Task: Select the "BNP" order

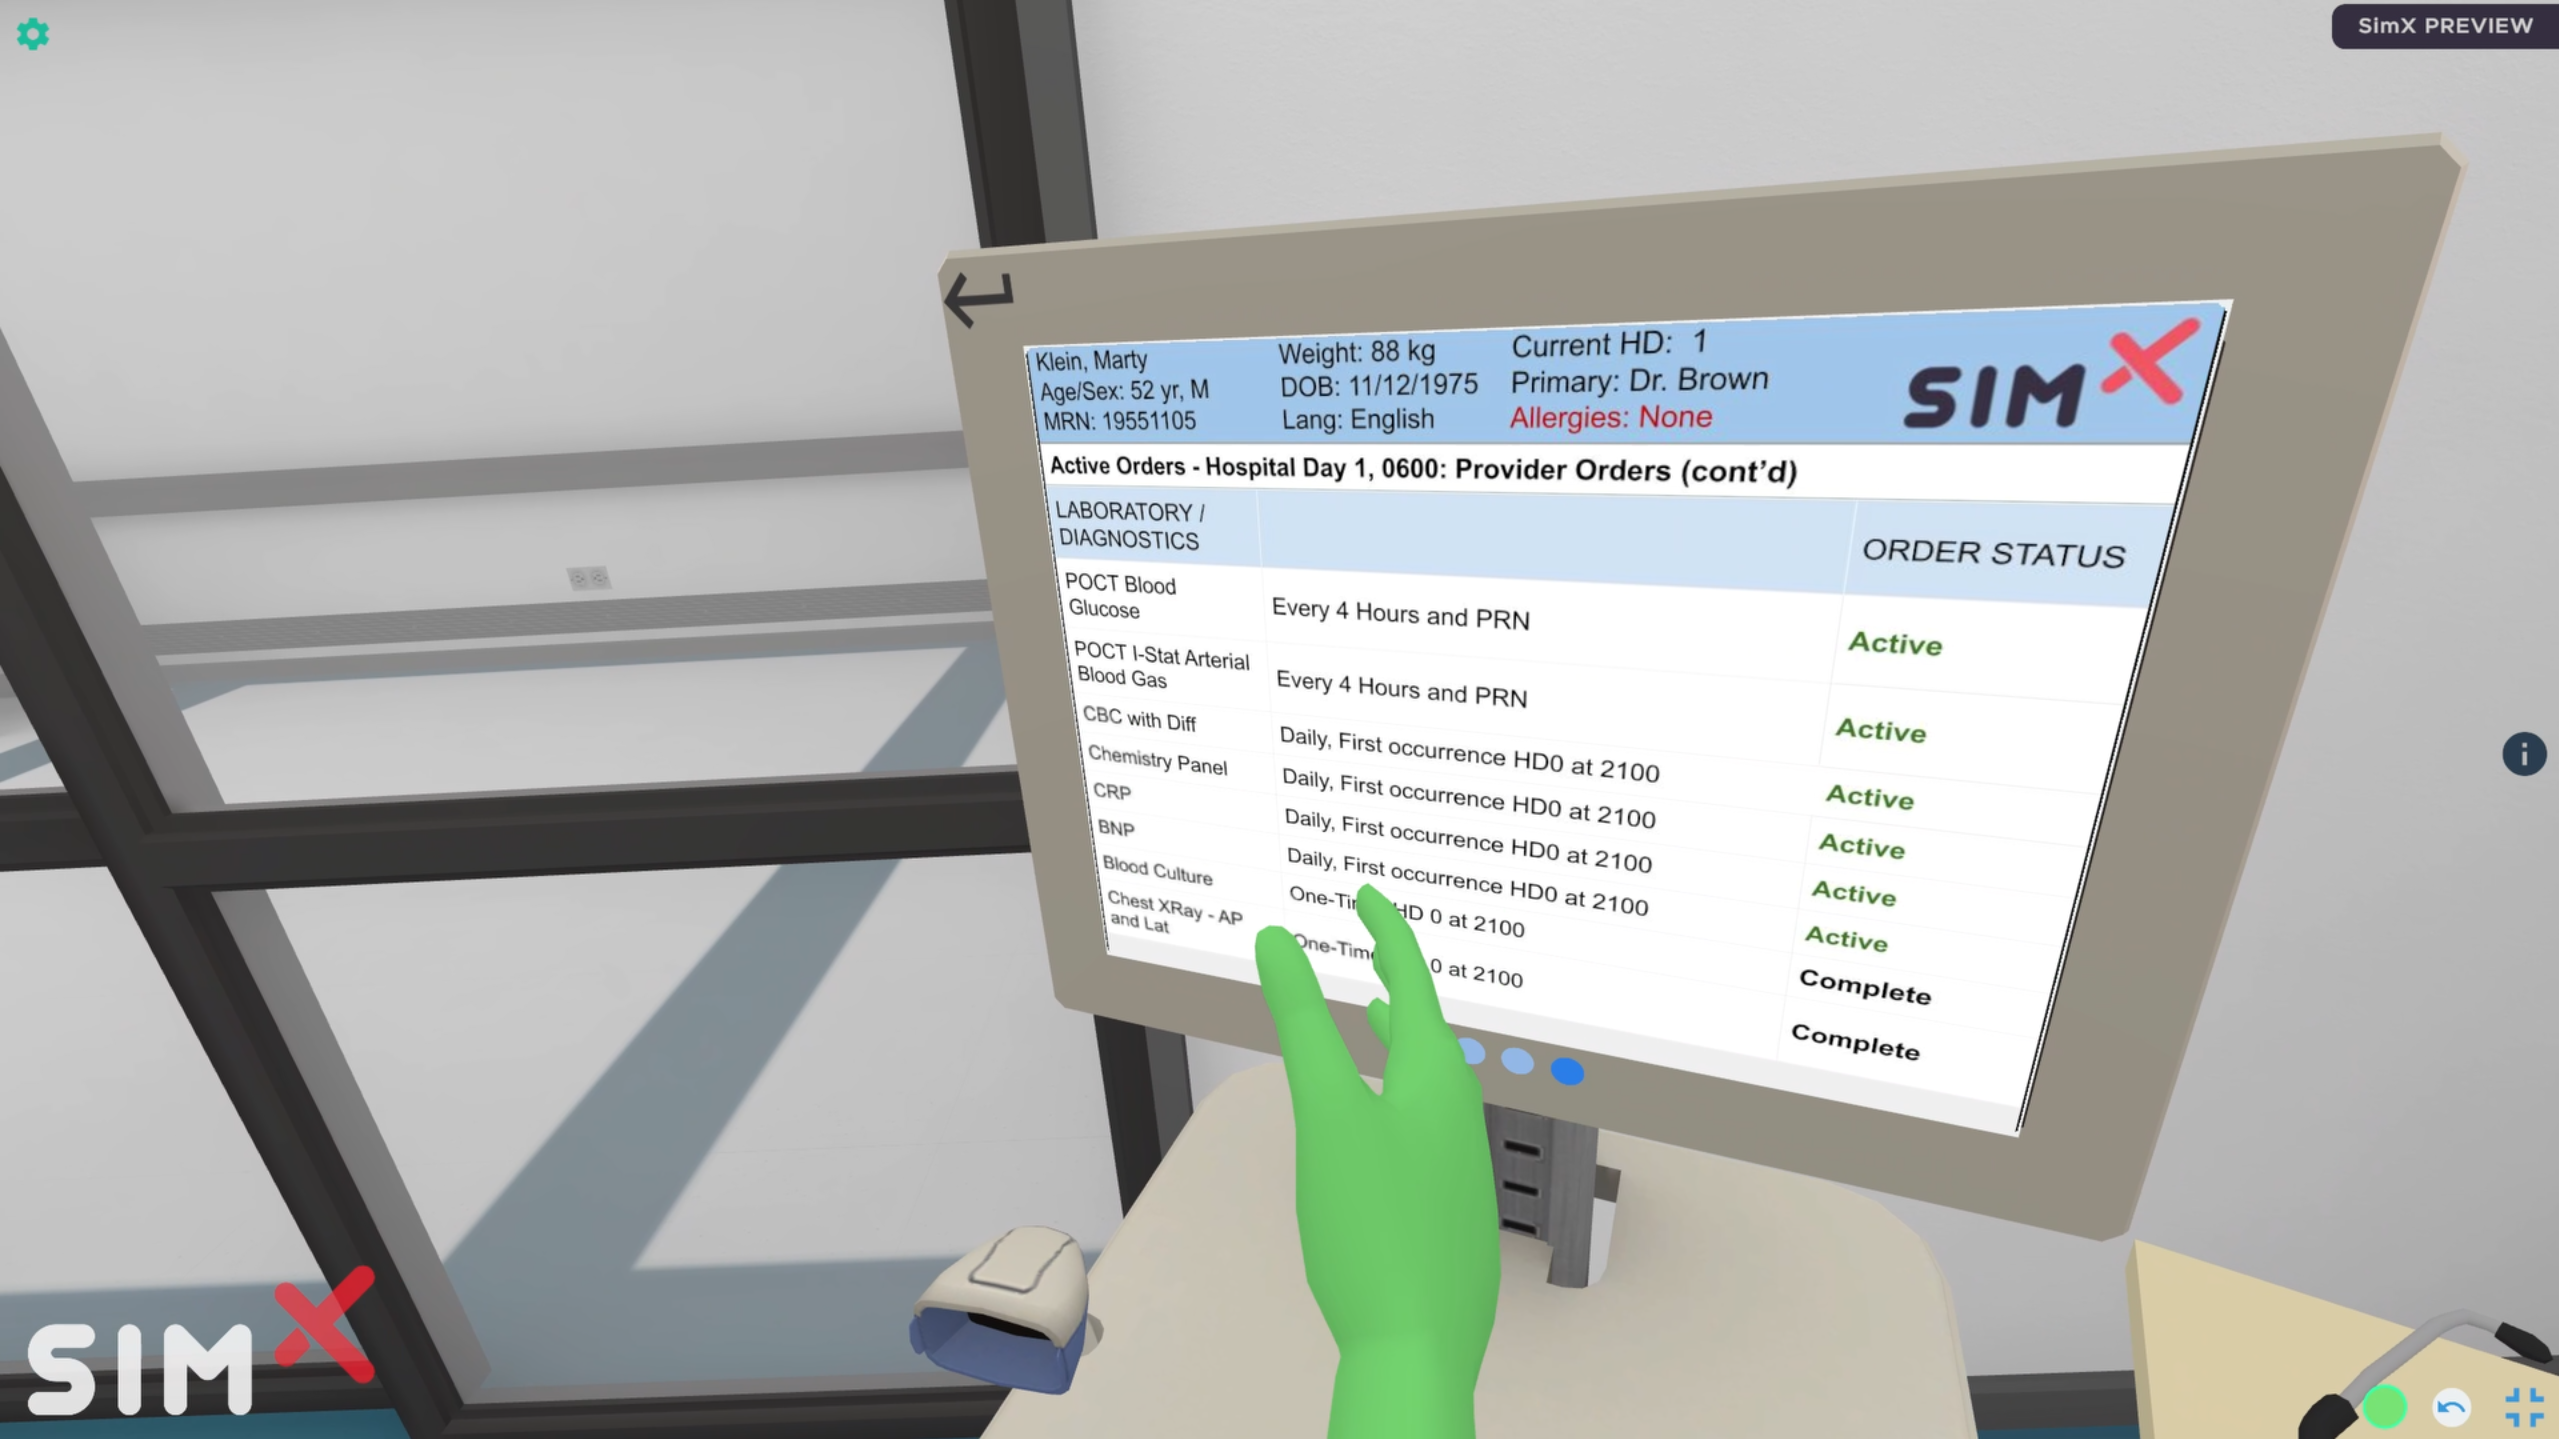Action: pyautogui.click(x=1116, y=829)
